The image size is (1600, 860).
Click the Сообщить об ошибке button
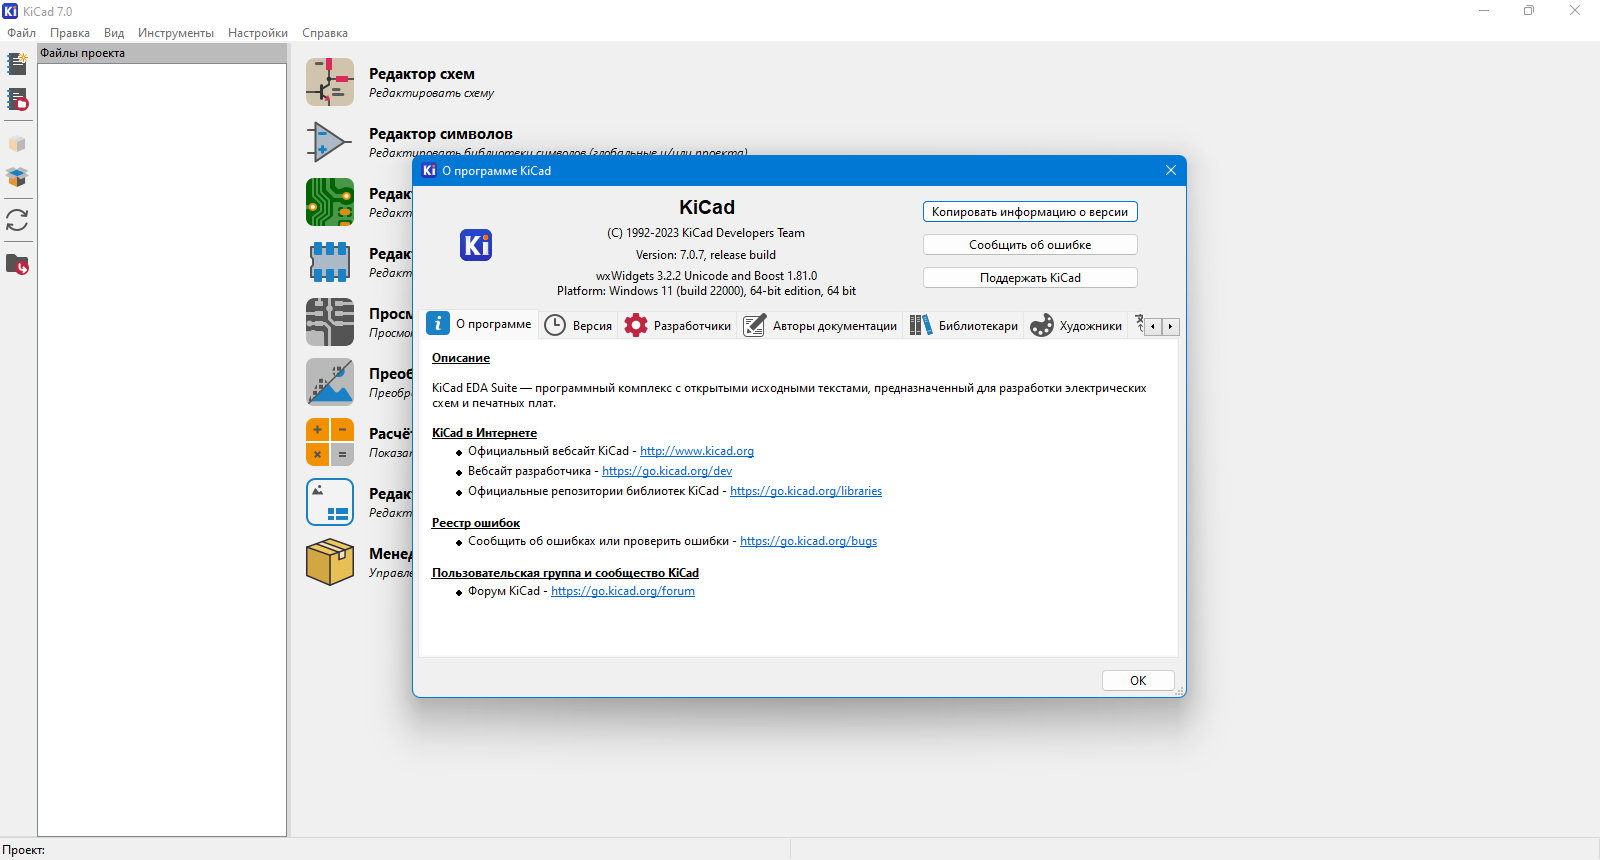pos(1030,245)
